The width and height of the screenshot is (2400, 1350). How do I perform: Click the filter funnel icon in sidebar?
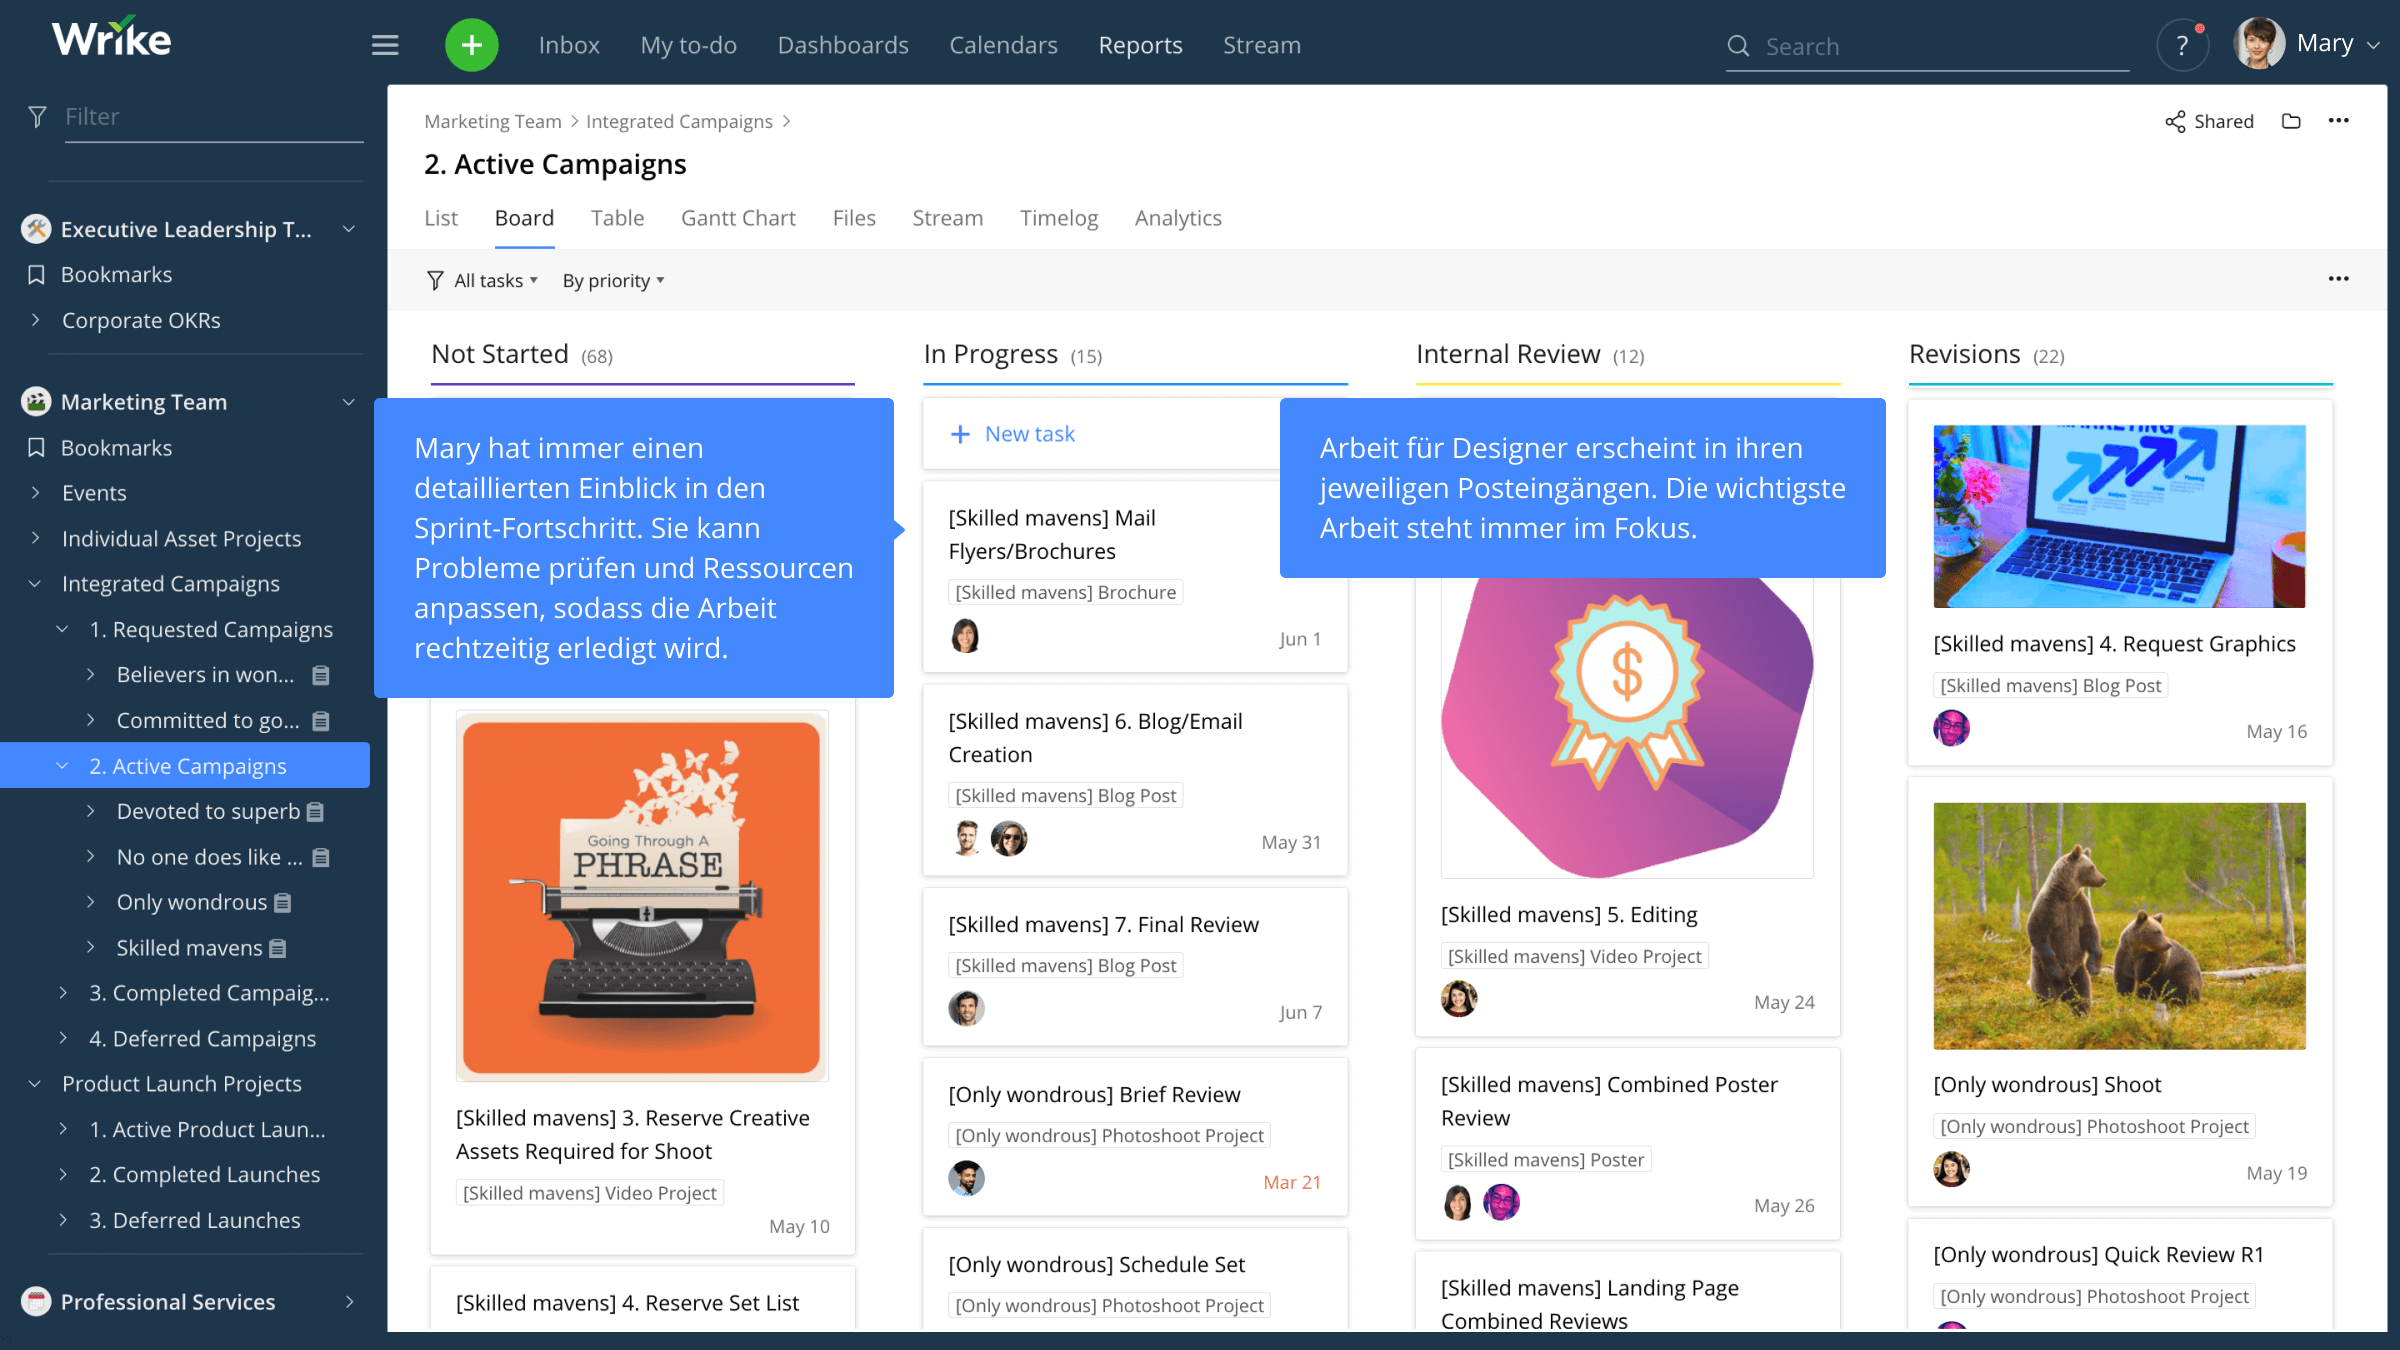pos(37,117)
